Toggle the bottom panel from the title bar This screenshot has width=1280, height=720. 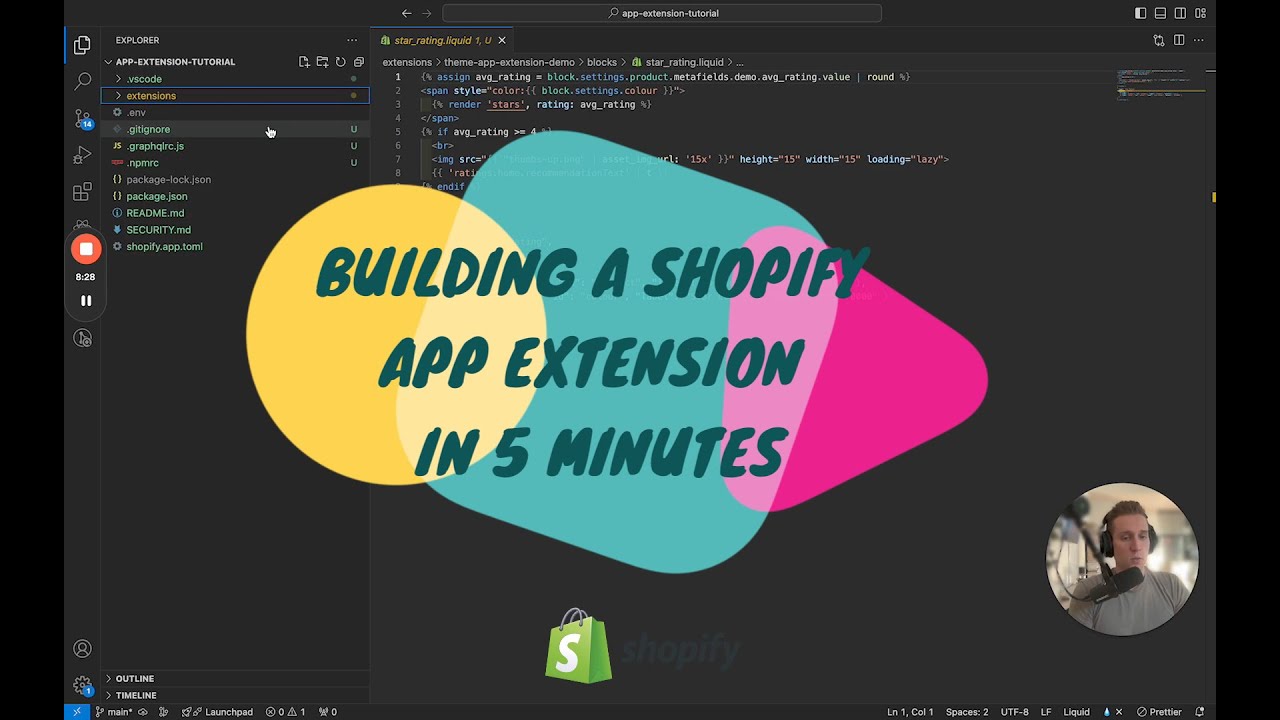pyautogui.click(x=1160, y=13)
